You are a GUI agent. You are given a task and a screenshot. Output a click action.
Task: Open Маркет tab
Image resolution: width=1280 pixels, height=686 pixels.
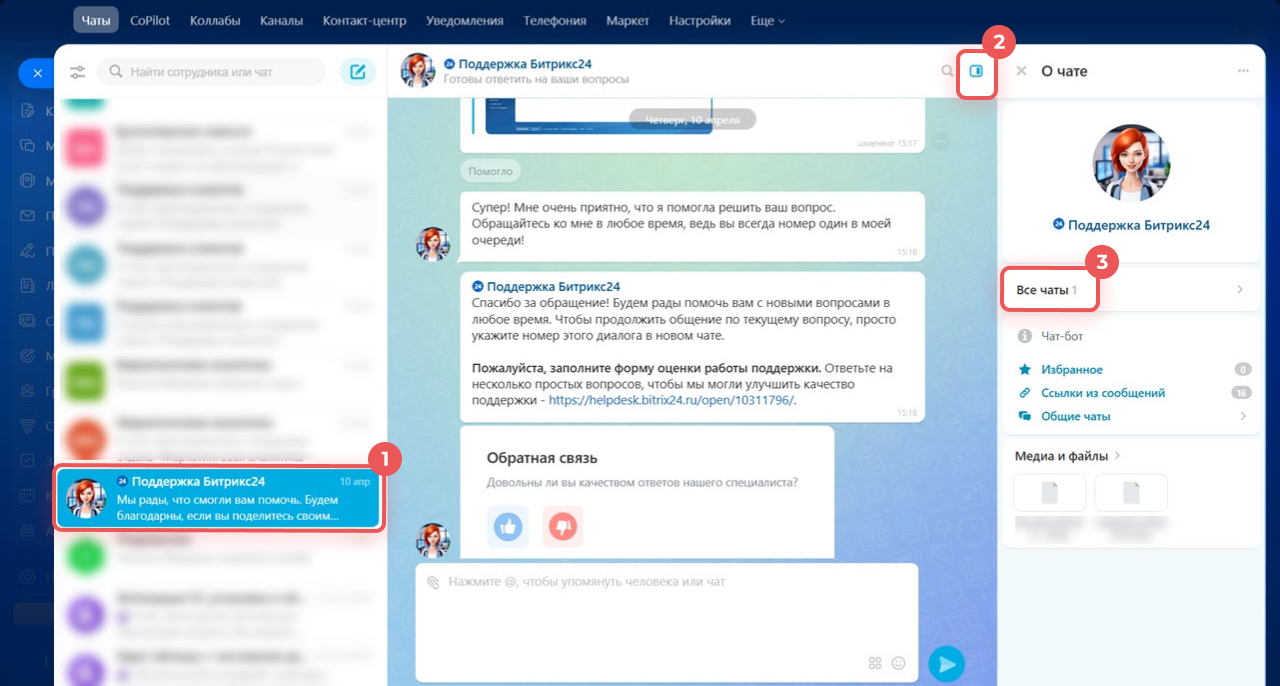pos(627,20)
